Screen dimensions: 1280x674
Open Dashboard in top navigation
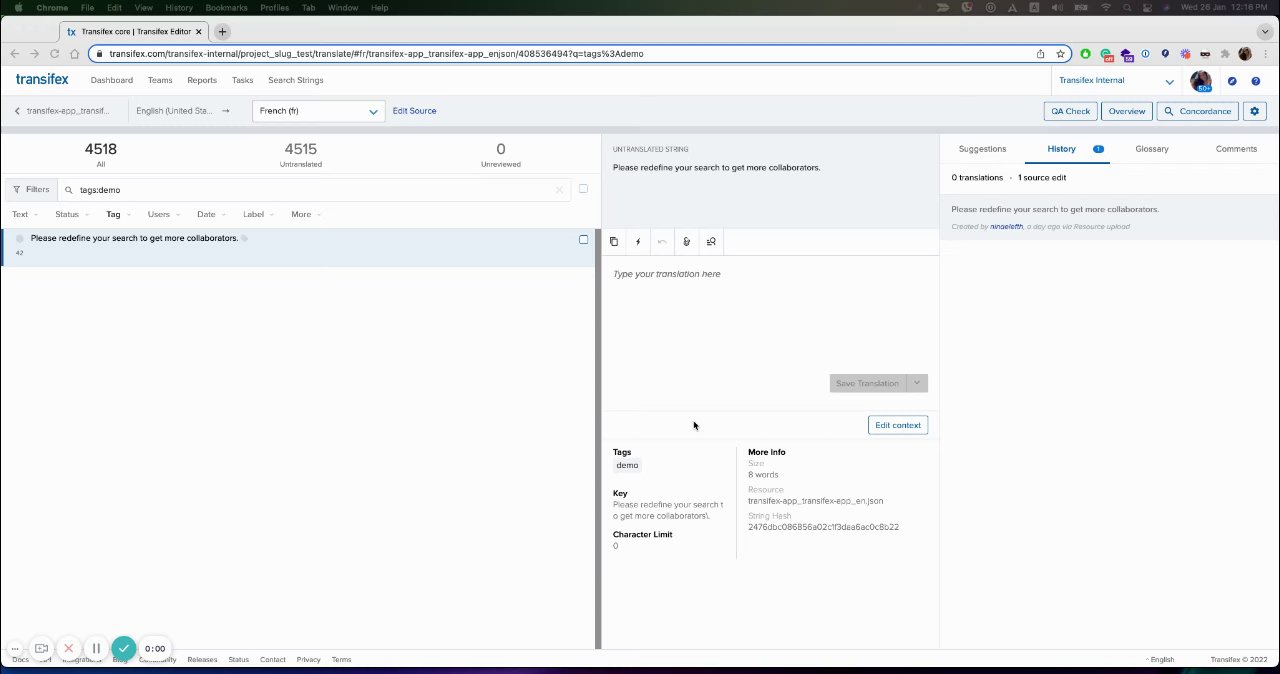(x=111, y=80)
